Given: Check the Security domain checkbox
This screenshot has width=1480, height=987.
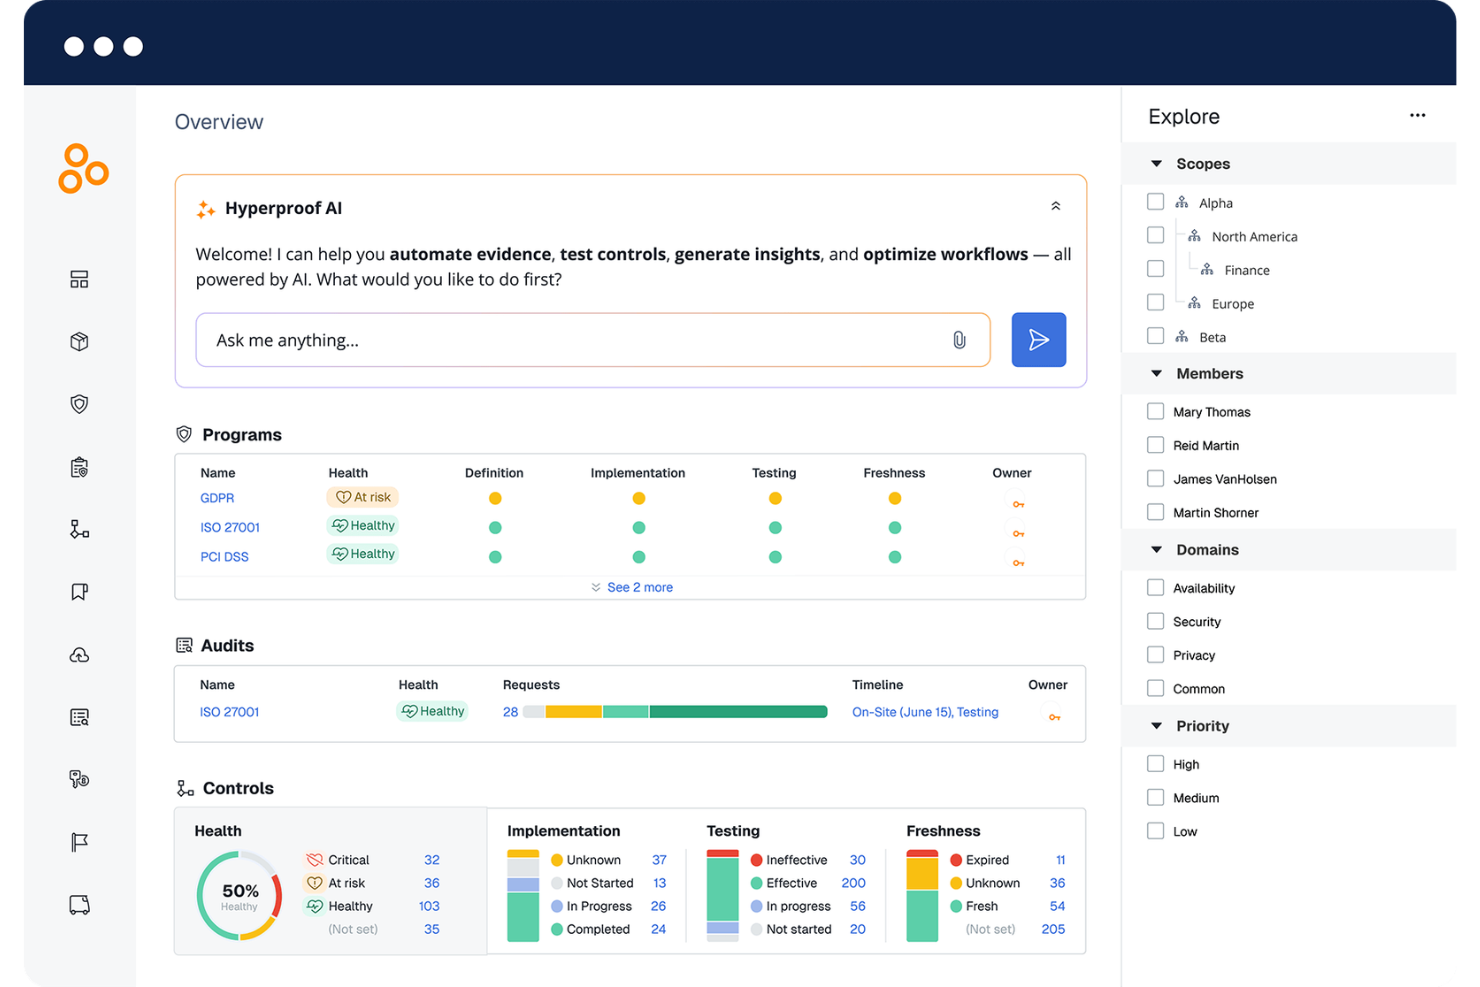Looking at the screenshot, I should click(x=1155, y=621).
